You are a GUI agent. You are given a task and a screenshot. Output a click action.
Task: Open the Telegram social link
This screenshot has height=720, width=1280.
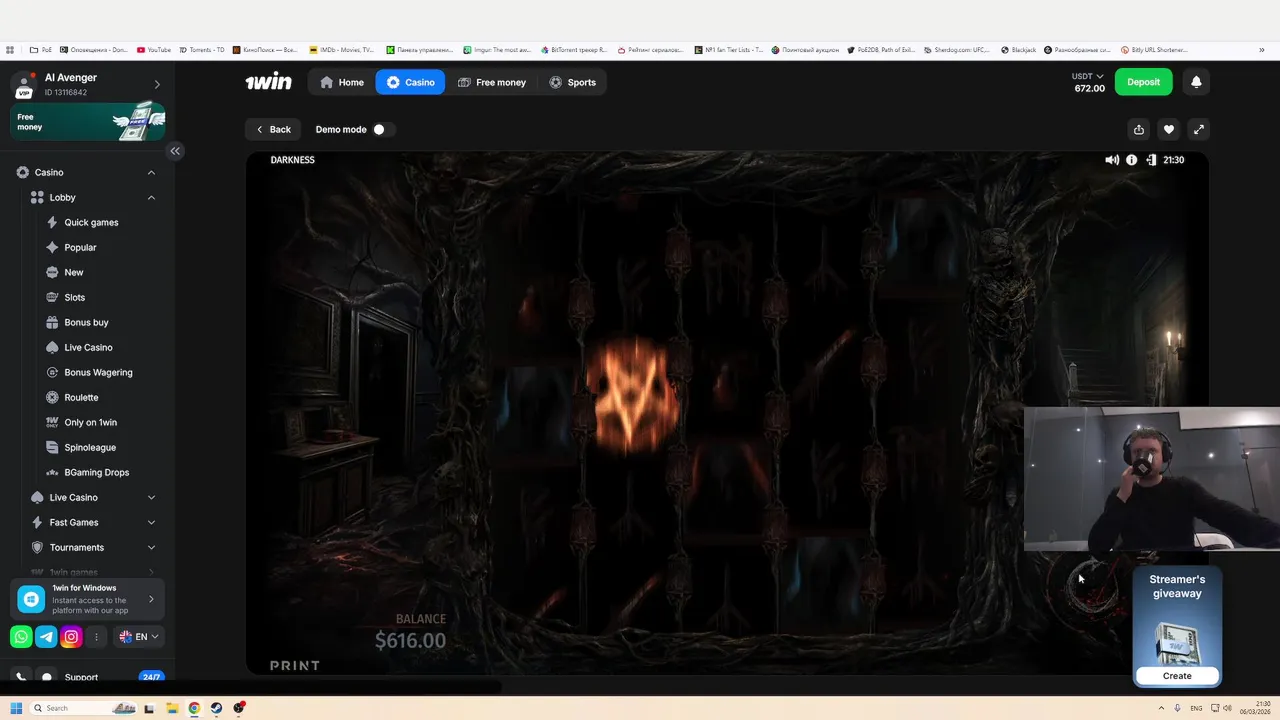[x=46, y=637]
